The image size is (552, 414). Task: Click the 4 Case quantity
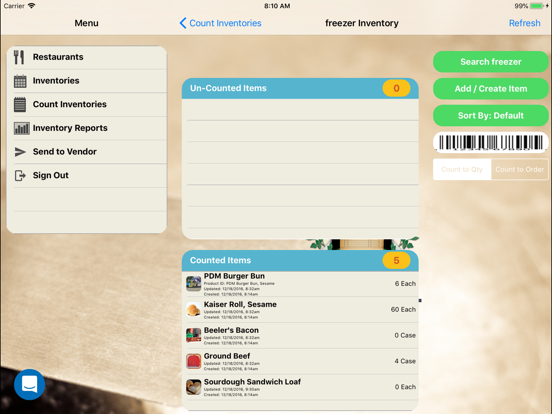point(405,361)
